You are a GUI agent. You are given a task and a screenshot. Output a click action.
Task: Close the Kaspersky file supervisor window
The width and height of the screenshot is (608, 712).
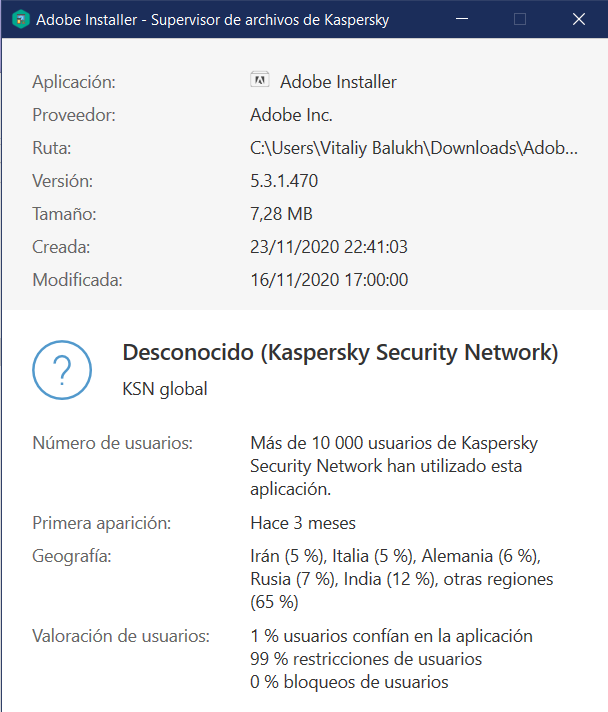pyautogui.click(x=577, y=19)
